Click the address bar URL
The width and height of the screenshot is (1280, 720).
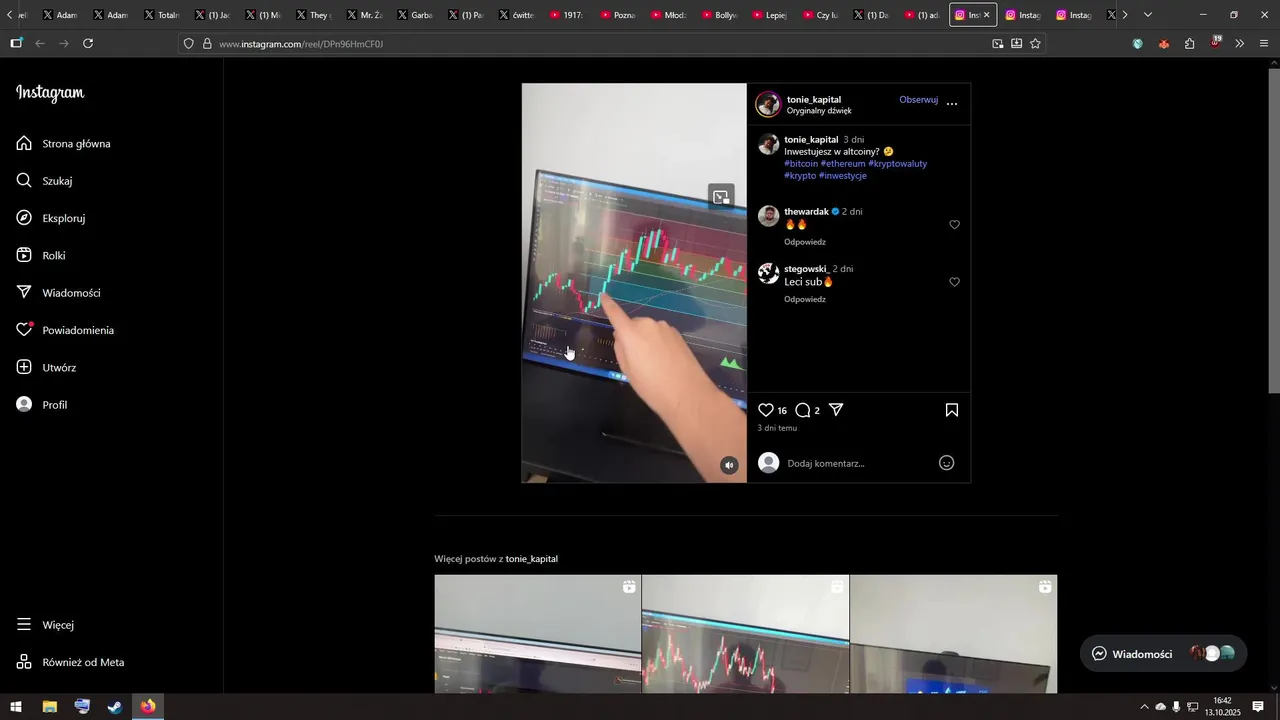[300, 44]
